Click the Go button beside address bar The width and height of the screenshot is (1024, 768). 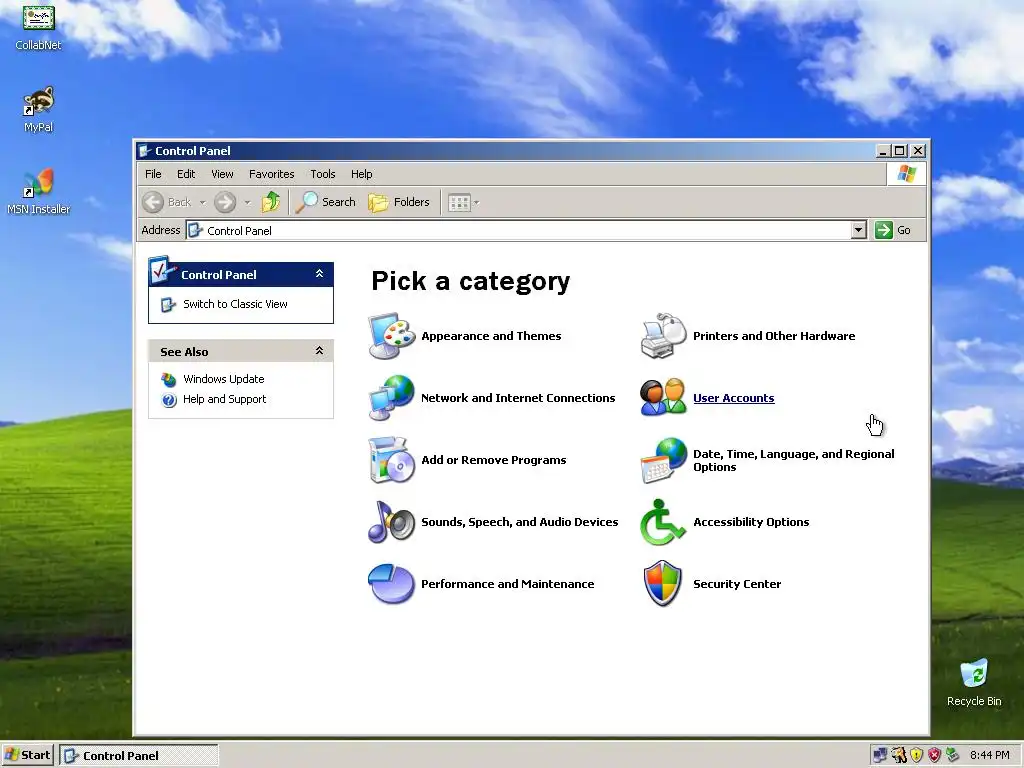(x=893, y=230)
